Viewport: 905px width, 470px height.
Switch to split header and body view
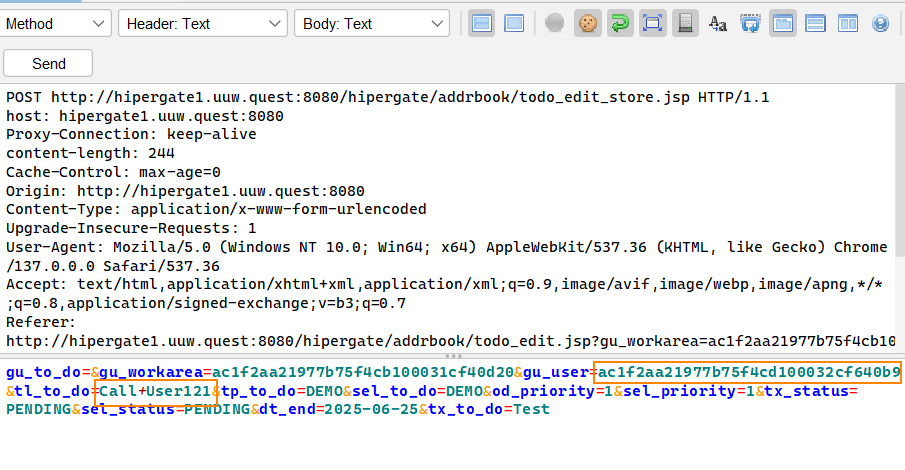(x=482, y=23)
